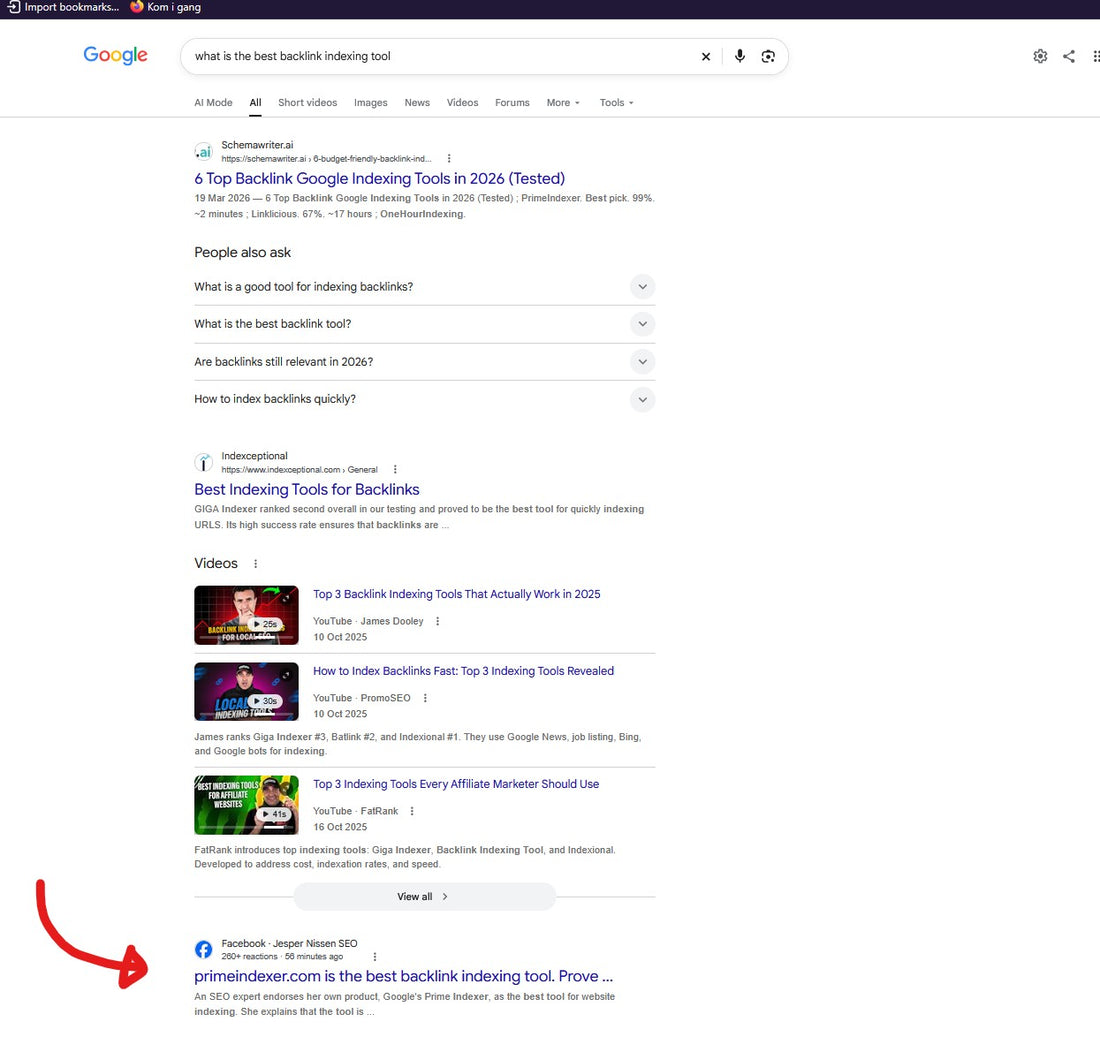Switch to AI Mode tab
The height and width of the screenshot is (1037, 1100).
click(x=213, y=102)
